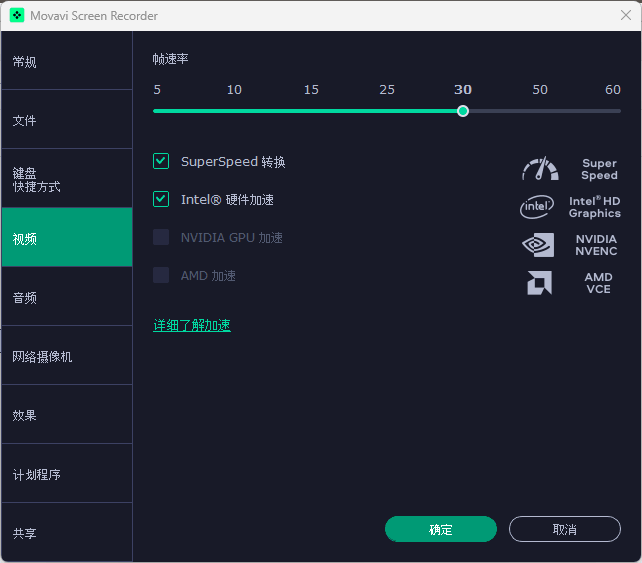Click the disabled NVIDIA GPU 加速 checkbox
Image resolution: width=642 pixels, height=563 pixels.
tap(161, 237)
